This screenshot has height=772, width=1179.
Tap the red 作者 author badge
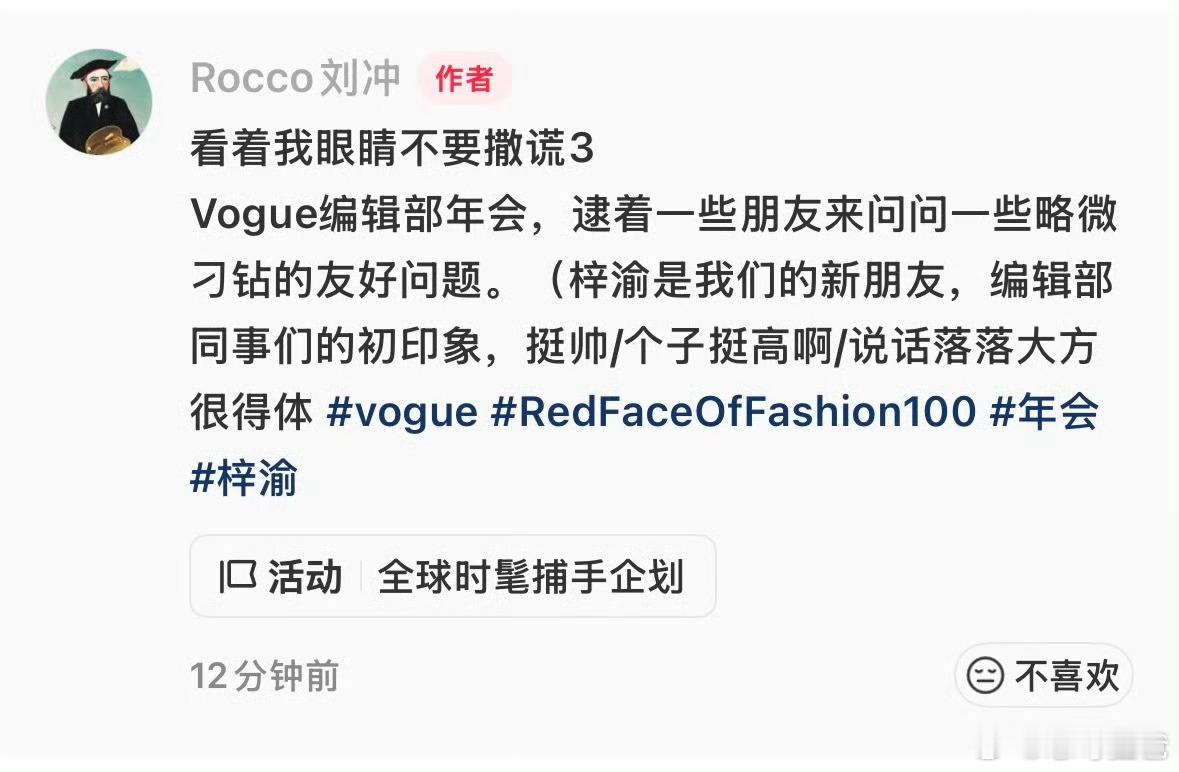tap(464, 78)
